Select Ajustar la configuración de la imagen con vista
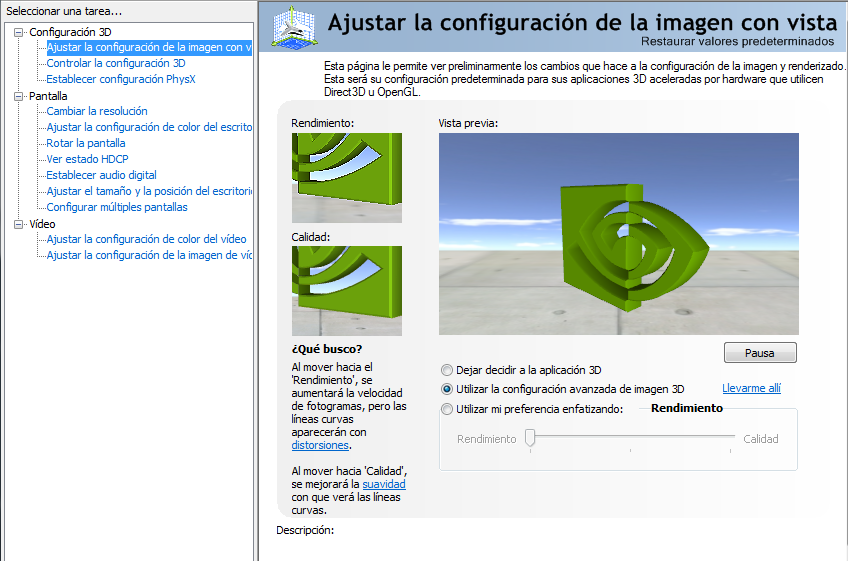This screenshot has height=561, width=848. [149, 48]
